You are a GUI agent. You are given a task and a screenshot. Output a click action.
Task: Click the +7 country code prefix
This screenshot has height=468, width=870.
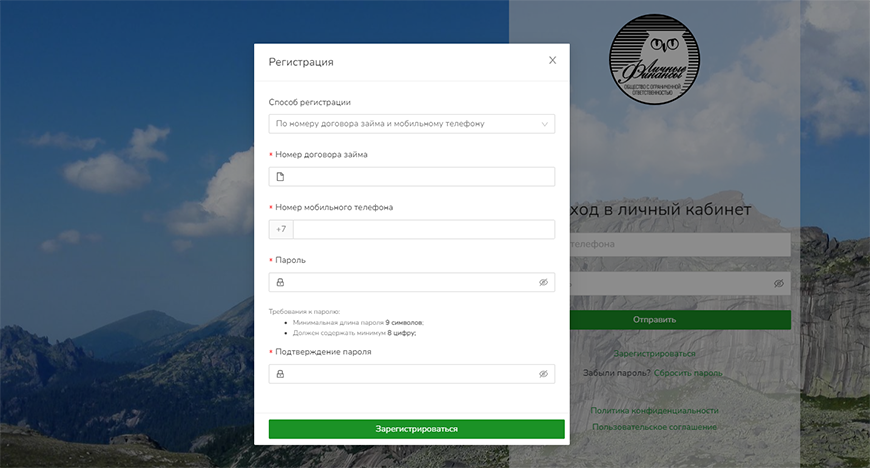281,229
